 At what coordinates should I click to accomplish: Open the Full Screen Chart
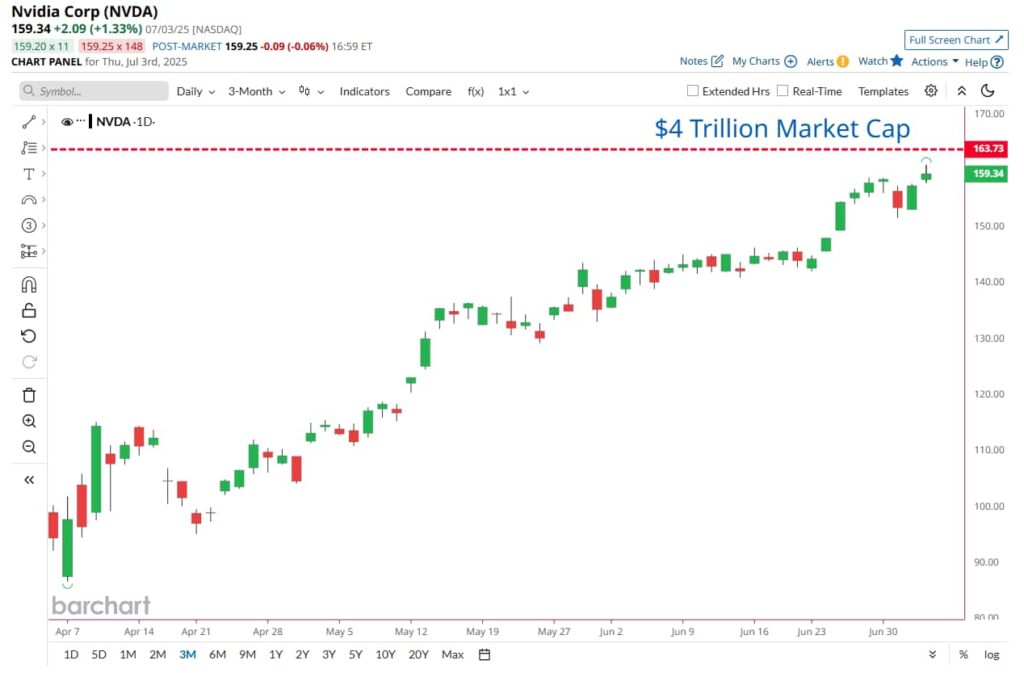[x=956, y=40]
